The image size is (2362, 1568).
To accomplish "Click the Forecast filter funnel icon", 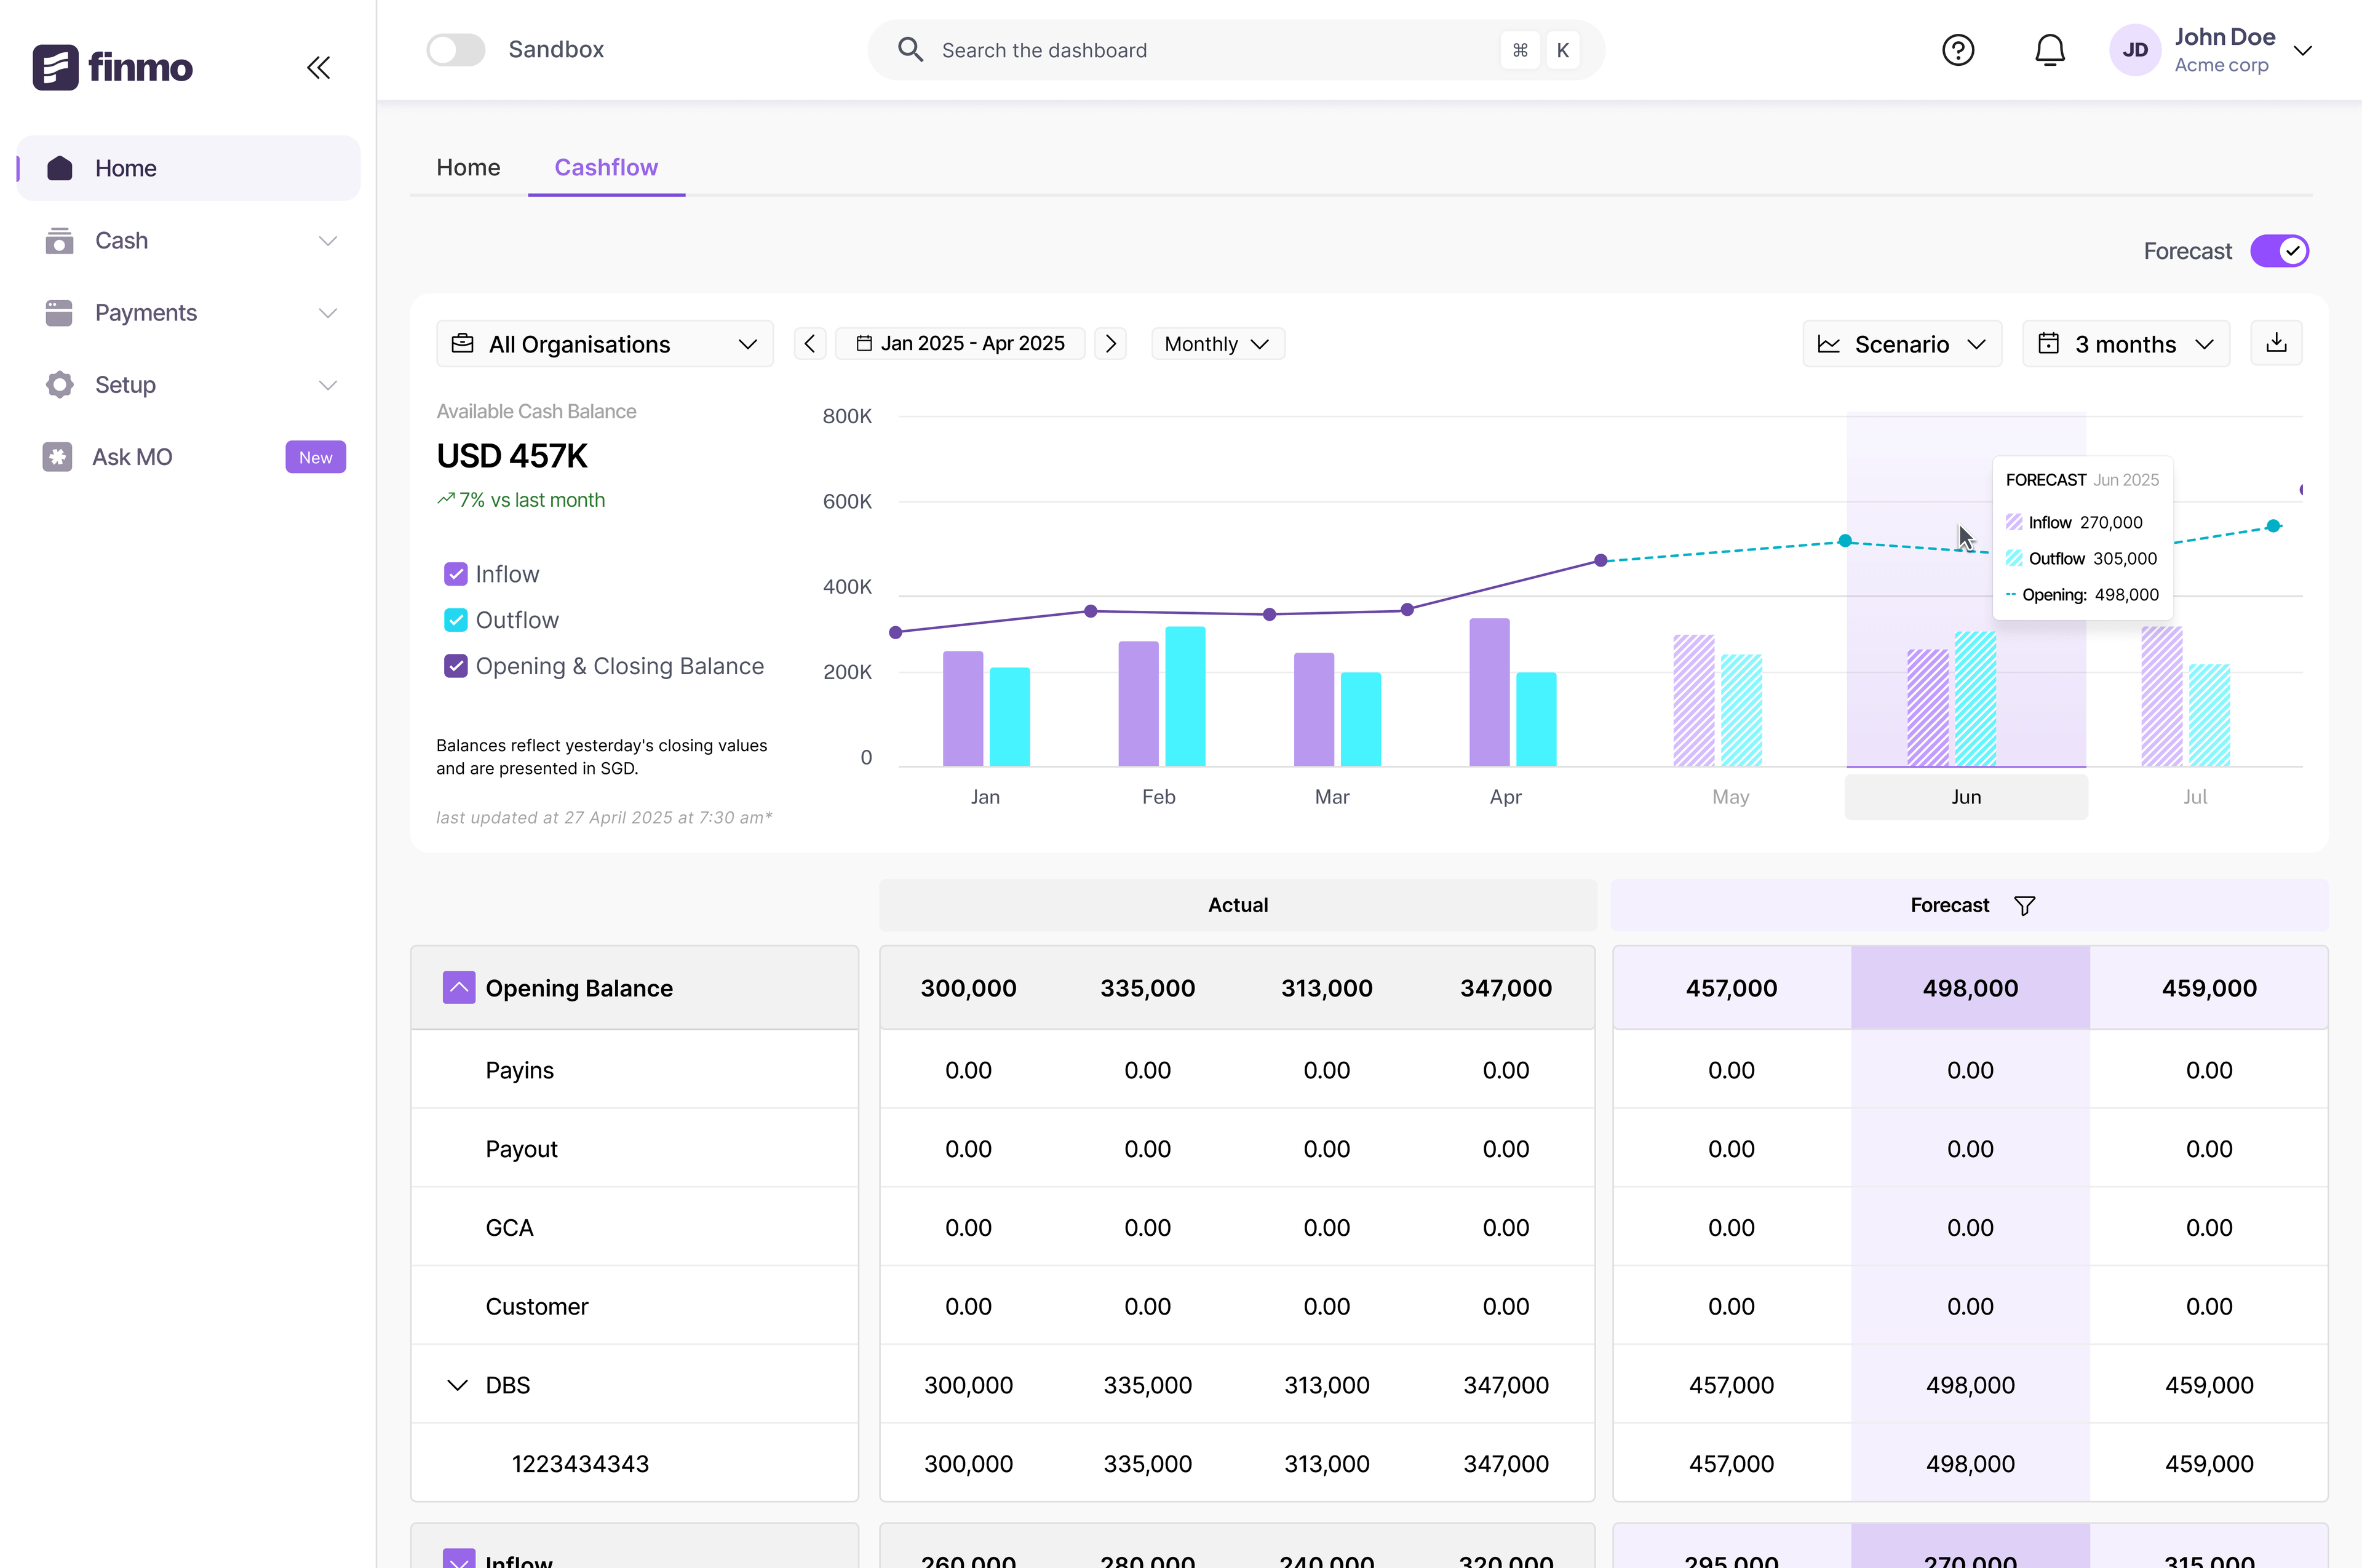I will (x=2024, y=906).
